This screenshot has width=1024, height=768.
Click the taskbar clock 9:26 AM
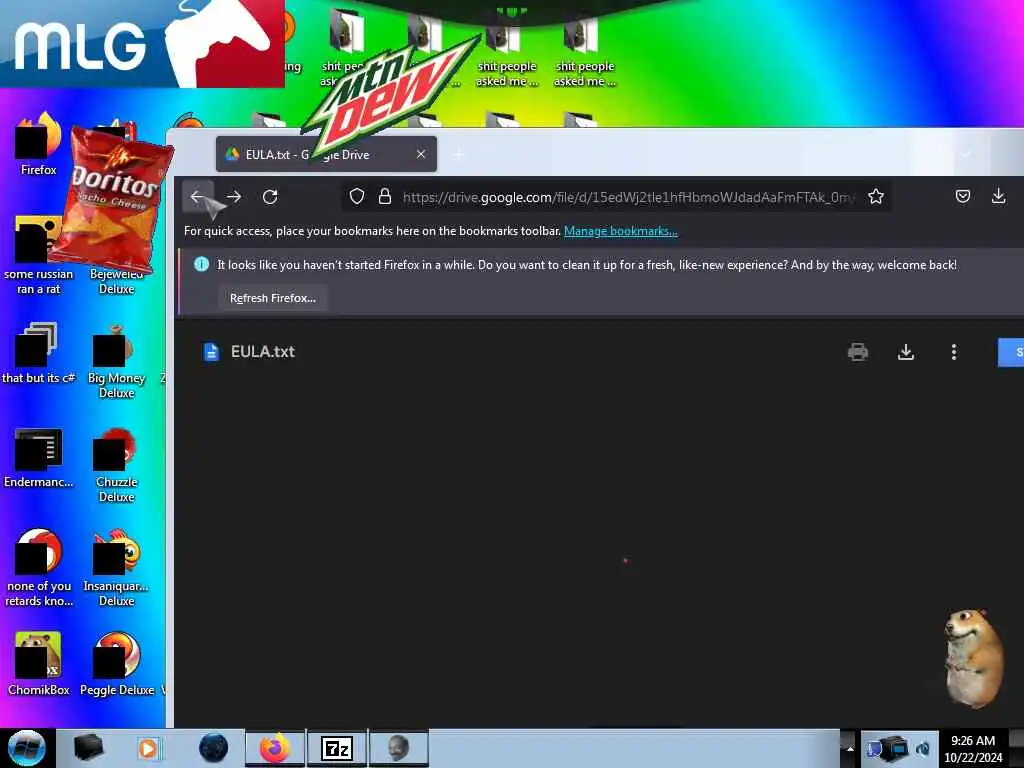(x=973, y=749)
